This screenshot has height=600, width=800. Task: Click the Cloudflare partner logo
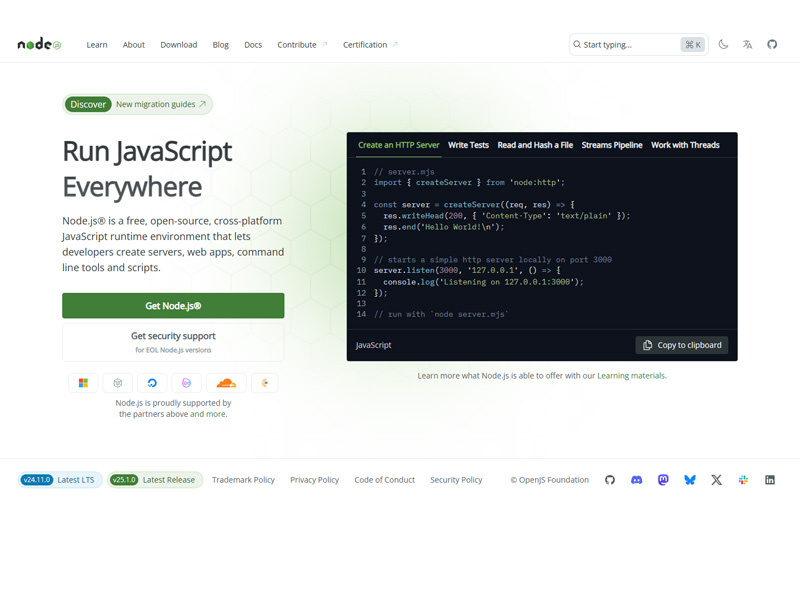point(226,383)
